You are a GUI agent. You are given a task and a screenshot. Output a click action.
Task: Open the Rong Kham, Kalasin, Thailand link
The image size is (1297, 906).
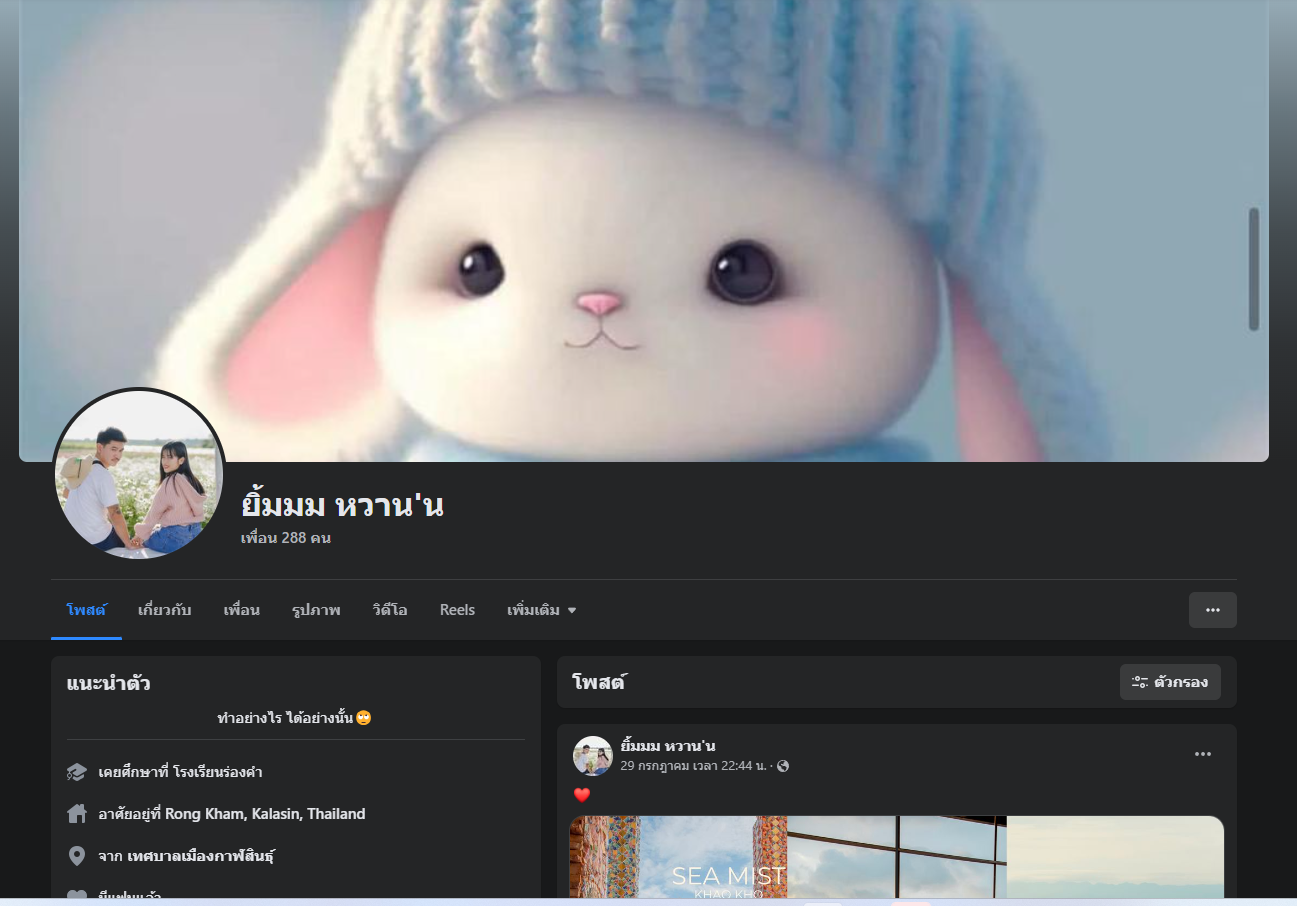click(x=265, y=814)
